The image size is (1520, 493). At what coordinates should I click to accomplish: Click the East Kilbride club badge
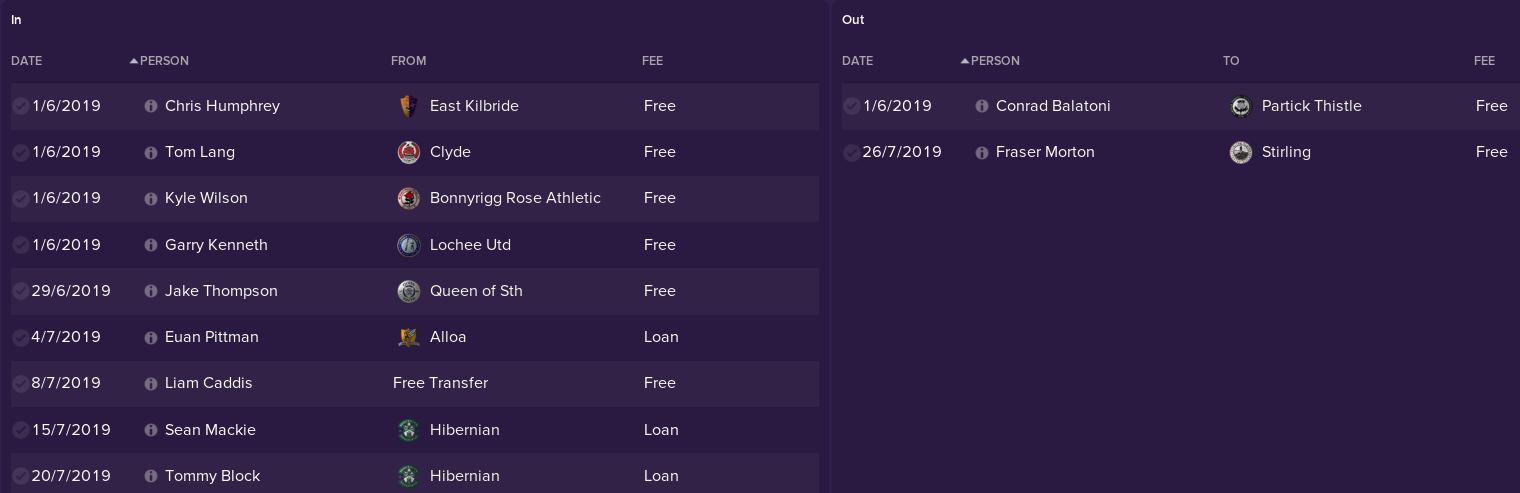(408, 106)
